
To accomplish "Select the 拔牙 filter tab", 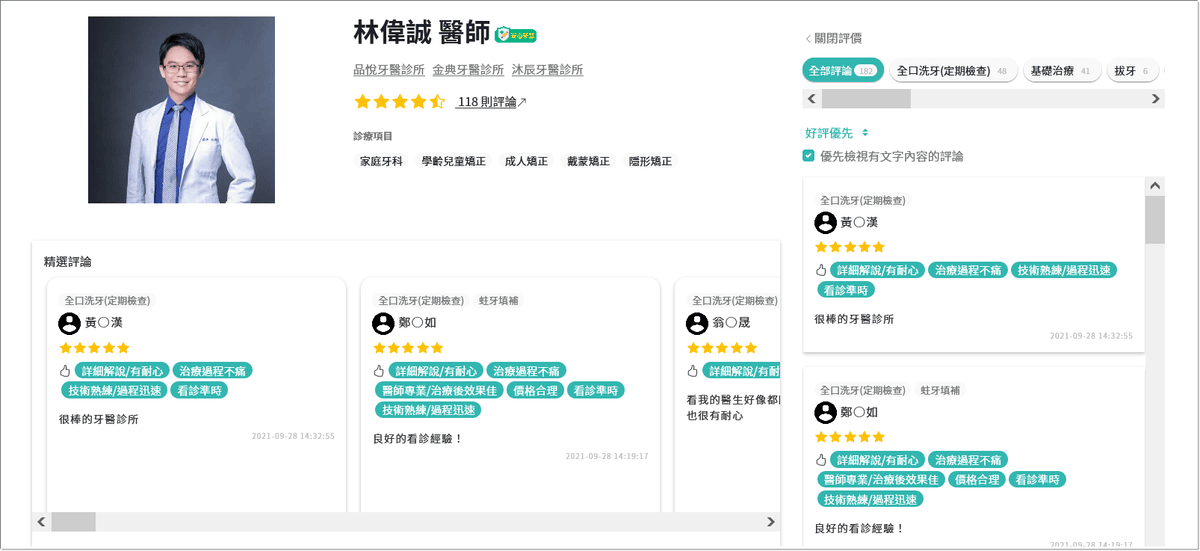I will point(1133,71).
